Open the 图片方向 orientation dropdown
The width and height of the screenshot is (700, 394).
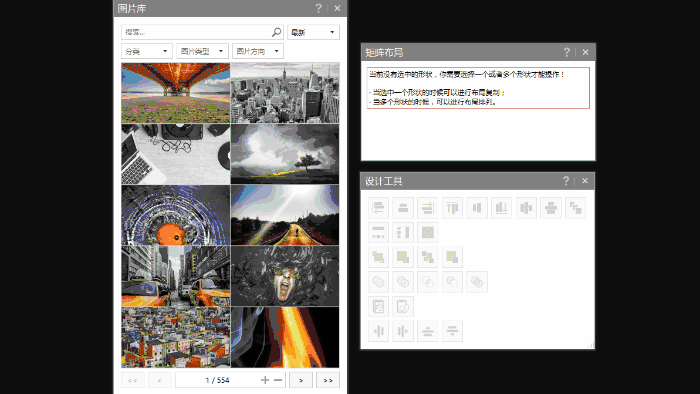tap(258, 51)
